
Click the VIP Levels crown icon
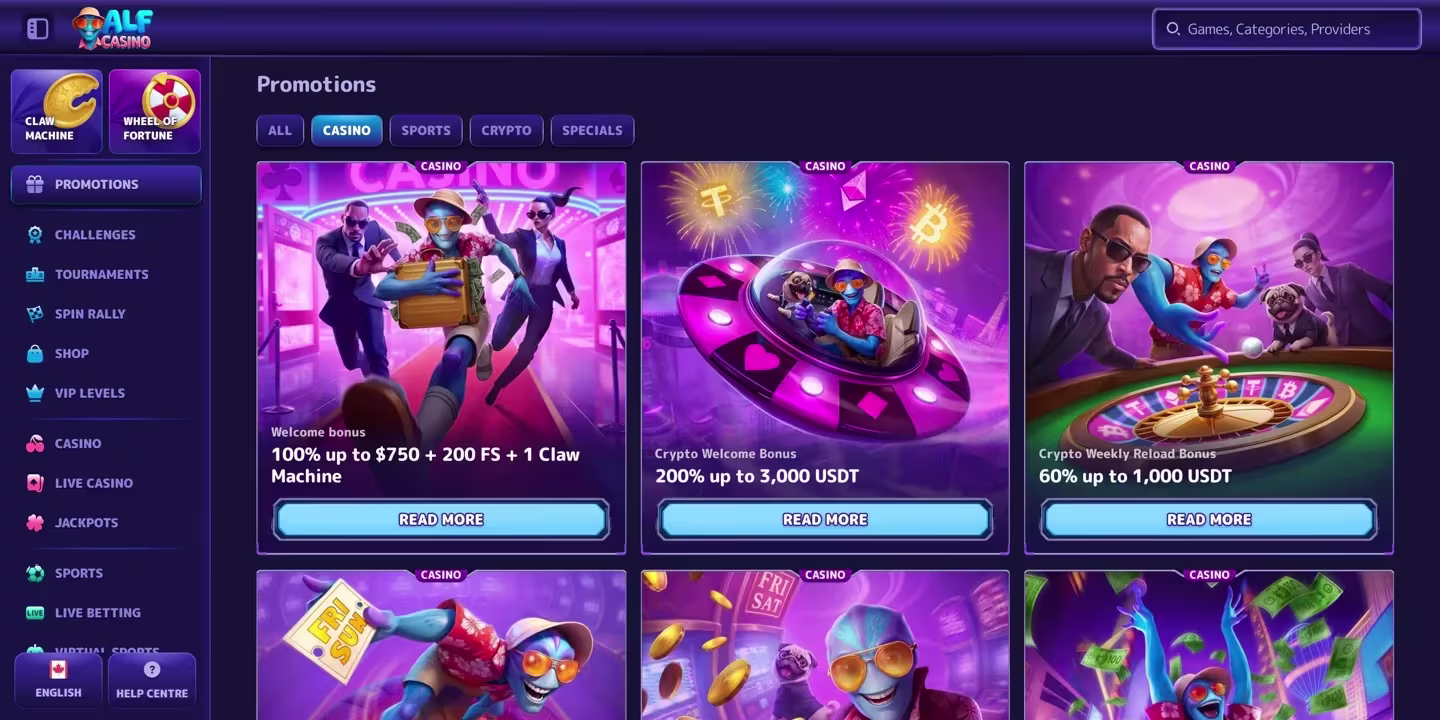[35, 393]
